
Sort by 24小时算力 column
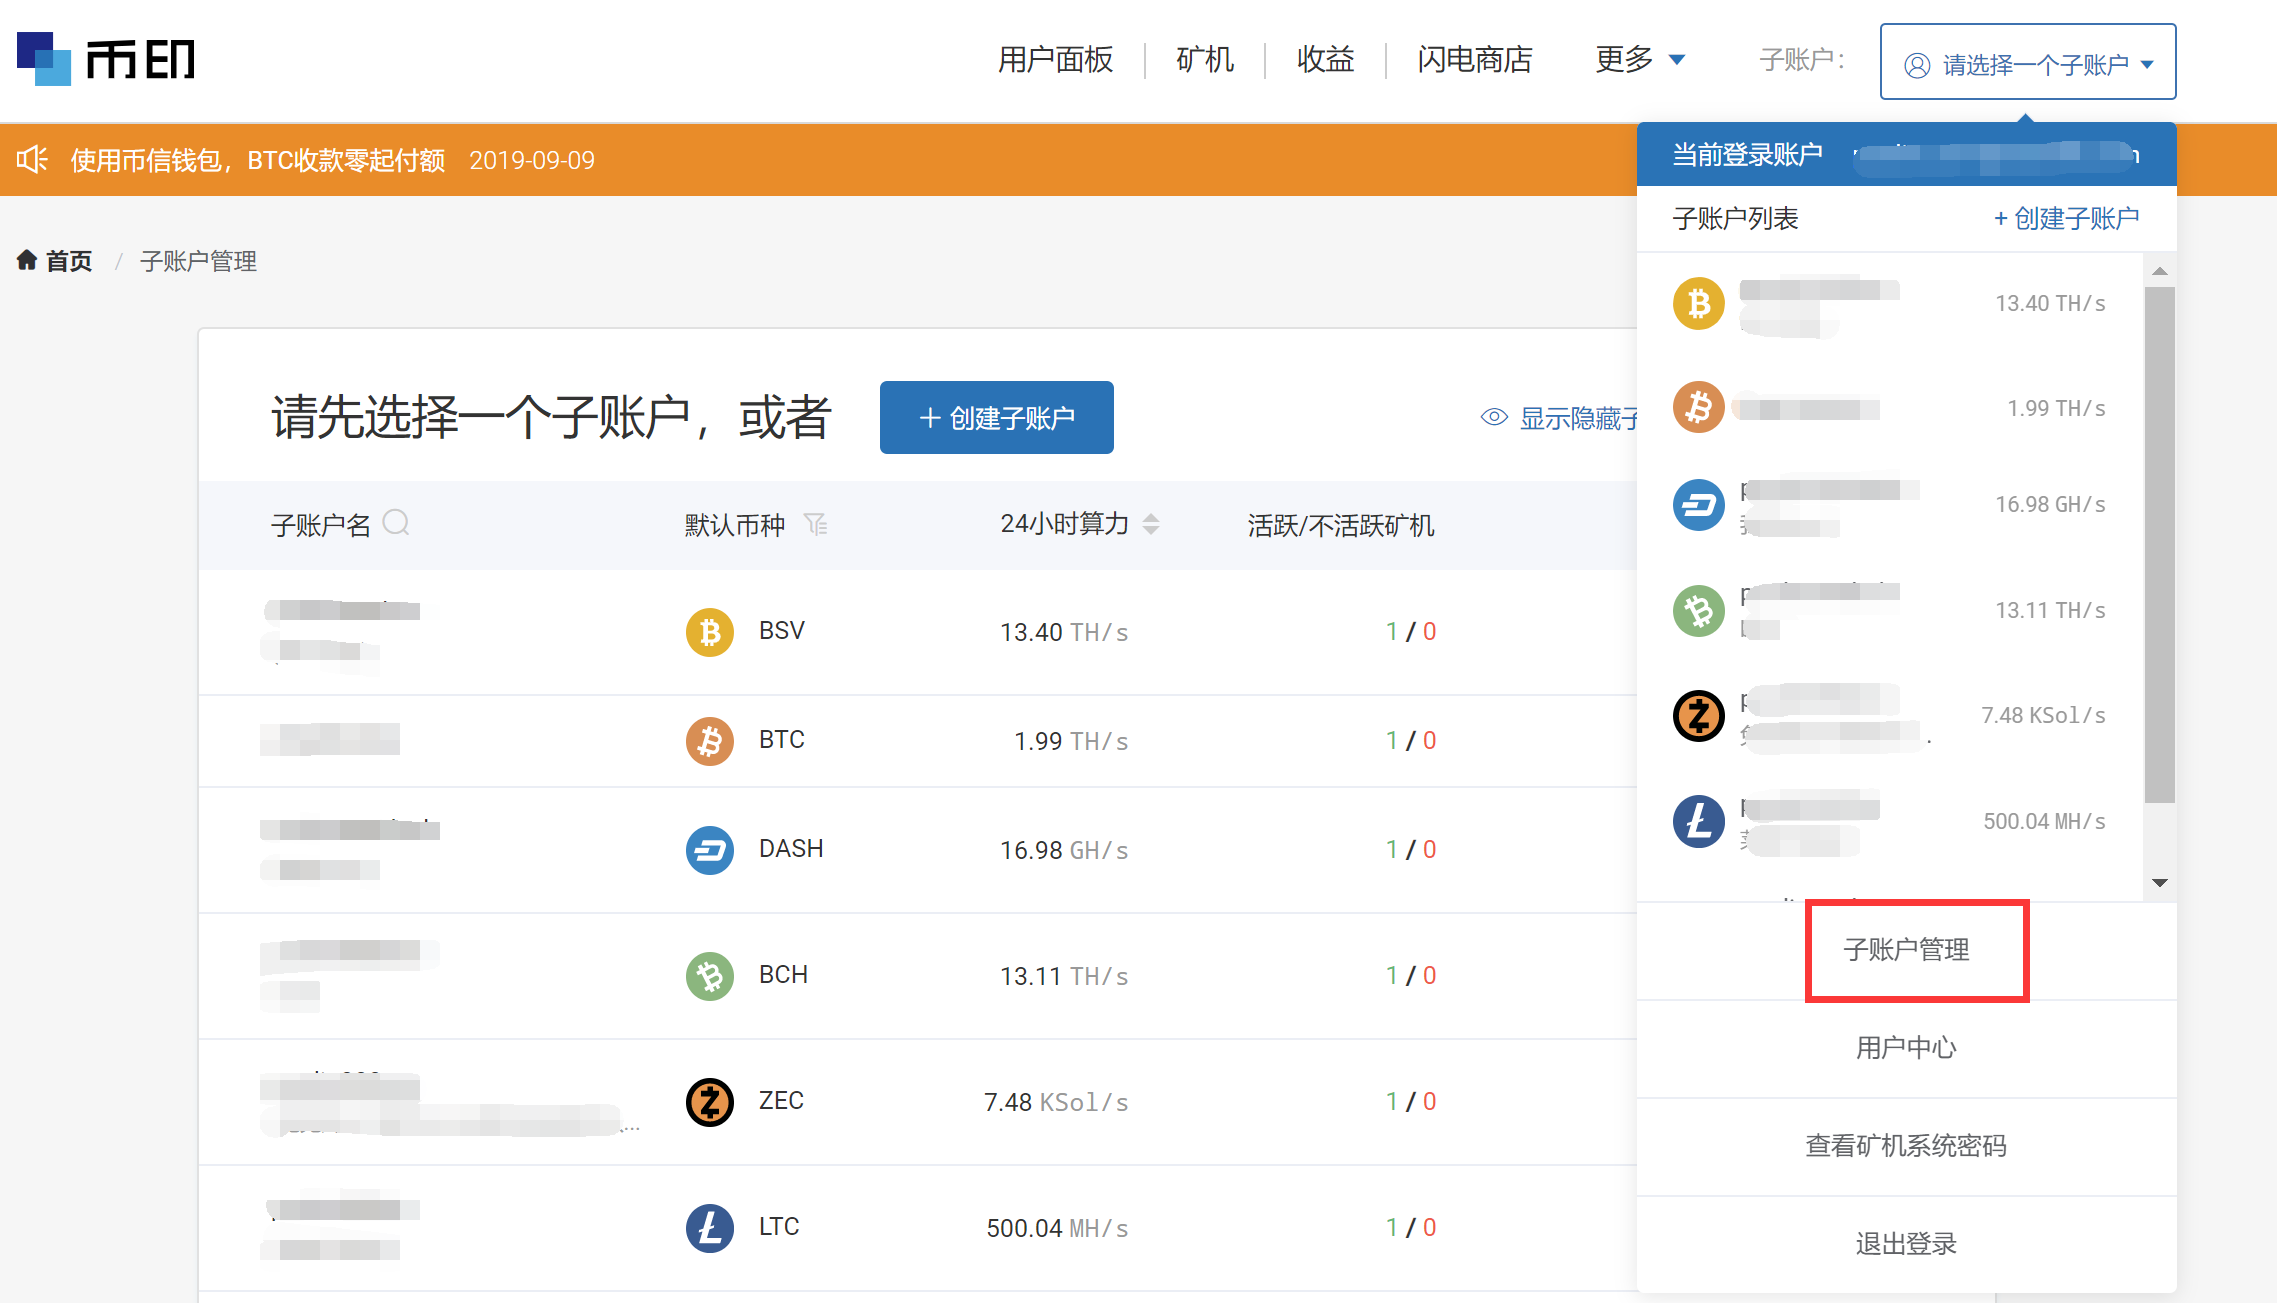1151,524
